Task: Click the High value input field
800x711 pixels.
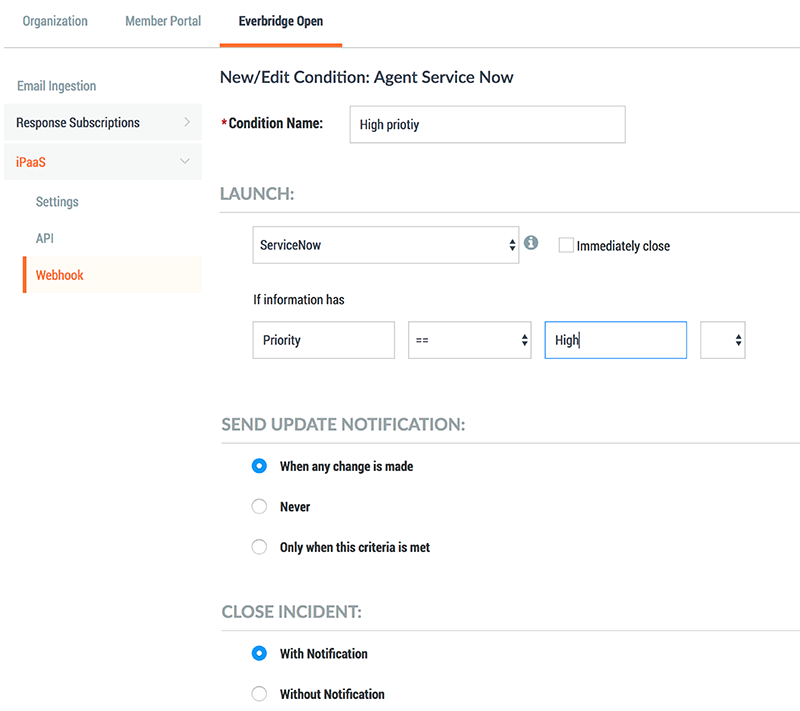Action: point(615,340)
